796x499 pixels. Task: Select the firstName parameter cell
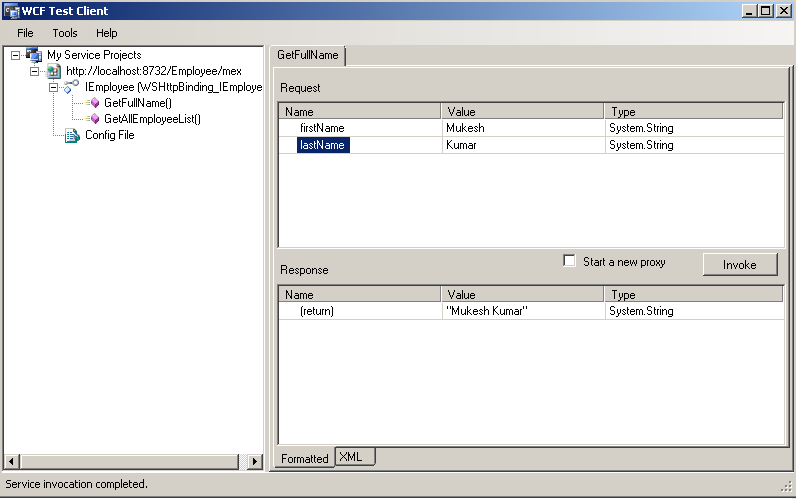coord(322,128)
